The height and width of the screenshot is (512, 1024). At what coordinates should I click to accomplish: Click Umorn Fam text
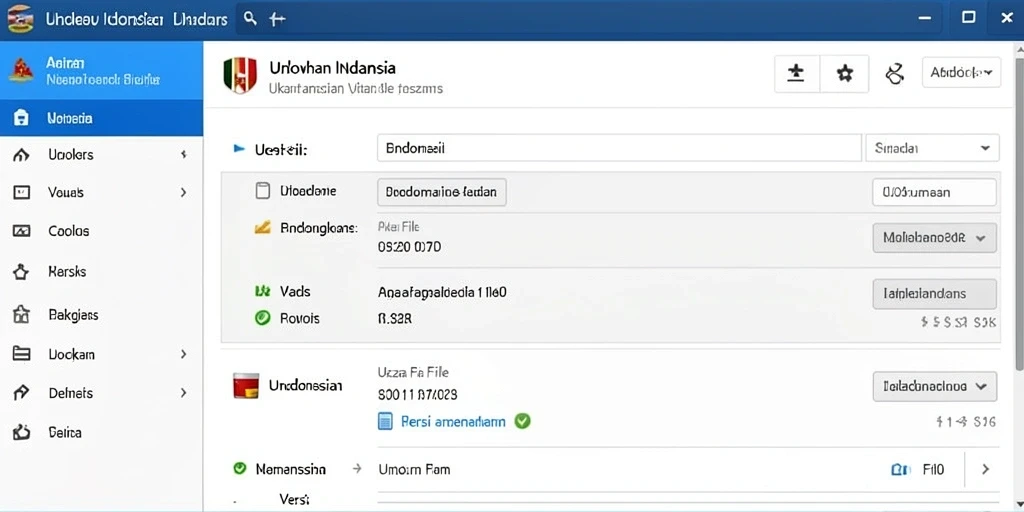click(414, 469)
